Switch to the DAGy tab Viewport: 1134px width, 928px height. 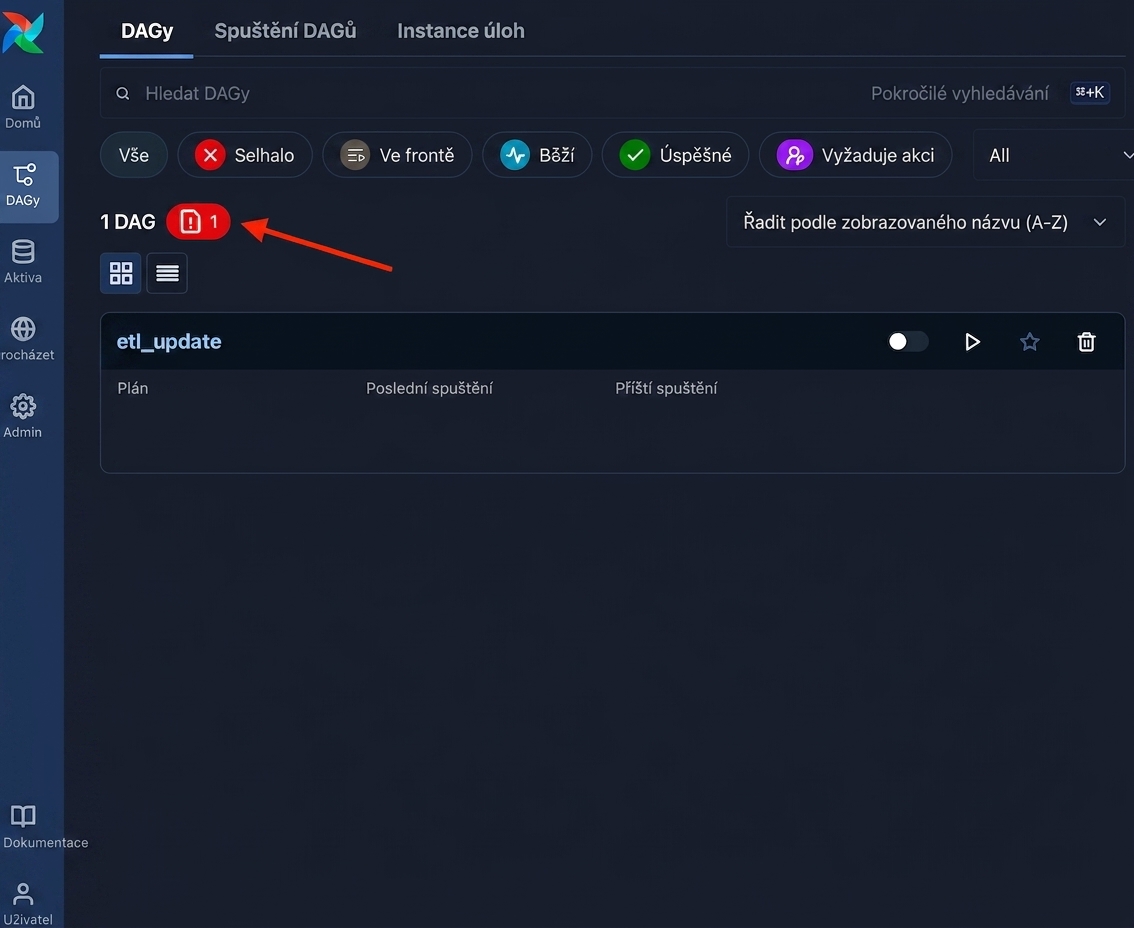[x=147, y=31]
